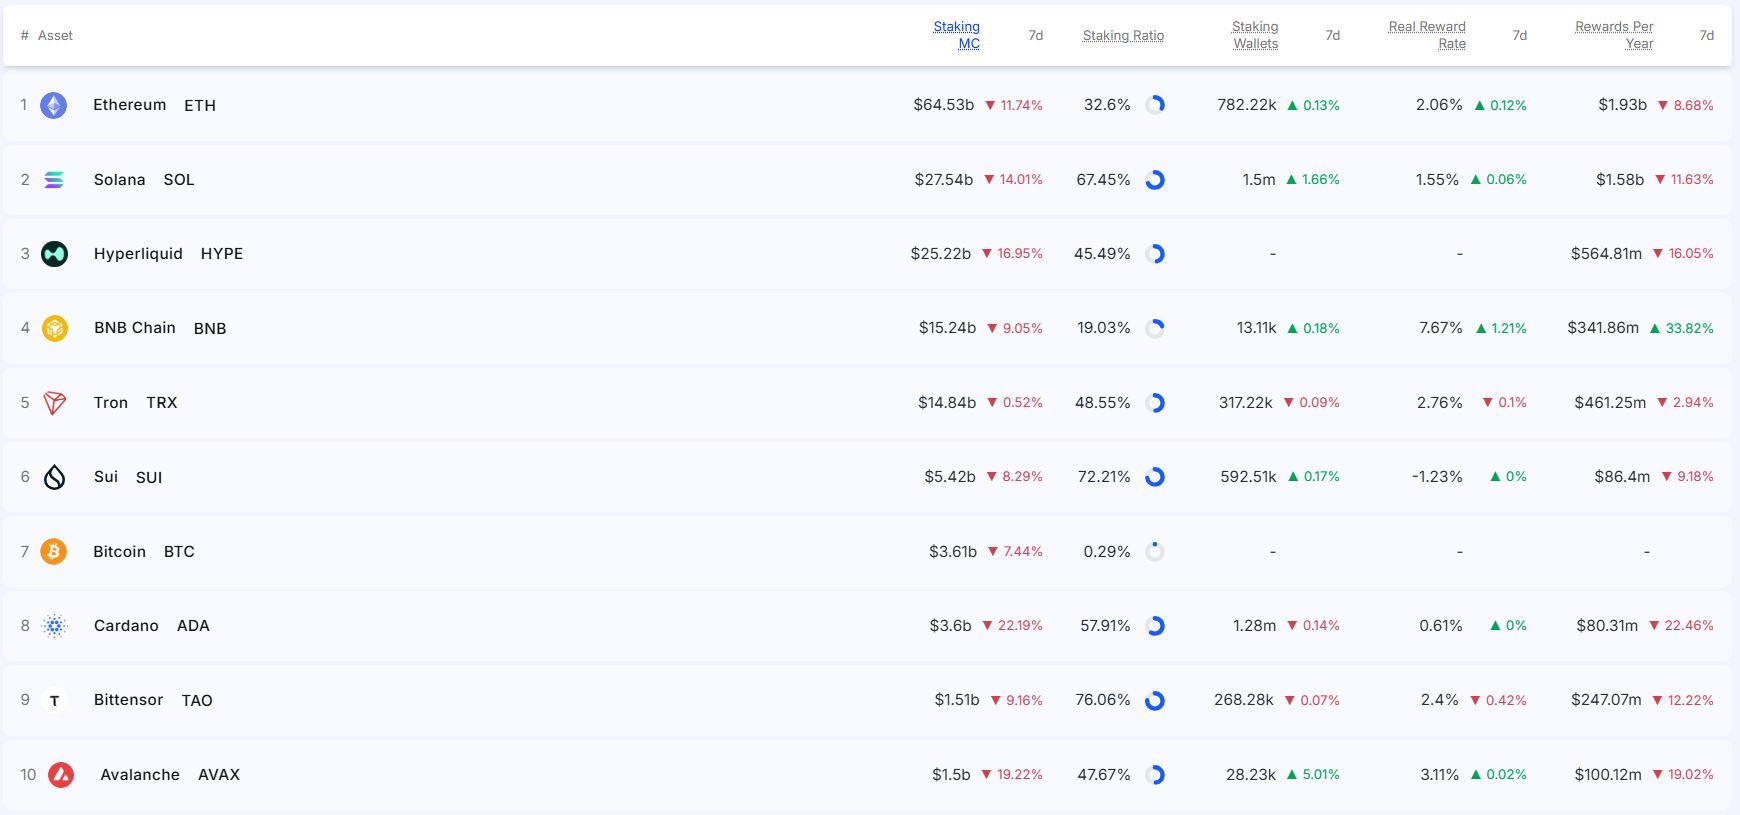The width and height of the screenshot is (1740, 815).
Task: Click Cardano's staking ratio ring icon
Action: point(1155,626)
